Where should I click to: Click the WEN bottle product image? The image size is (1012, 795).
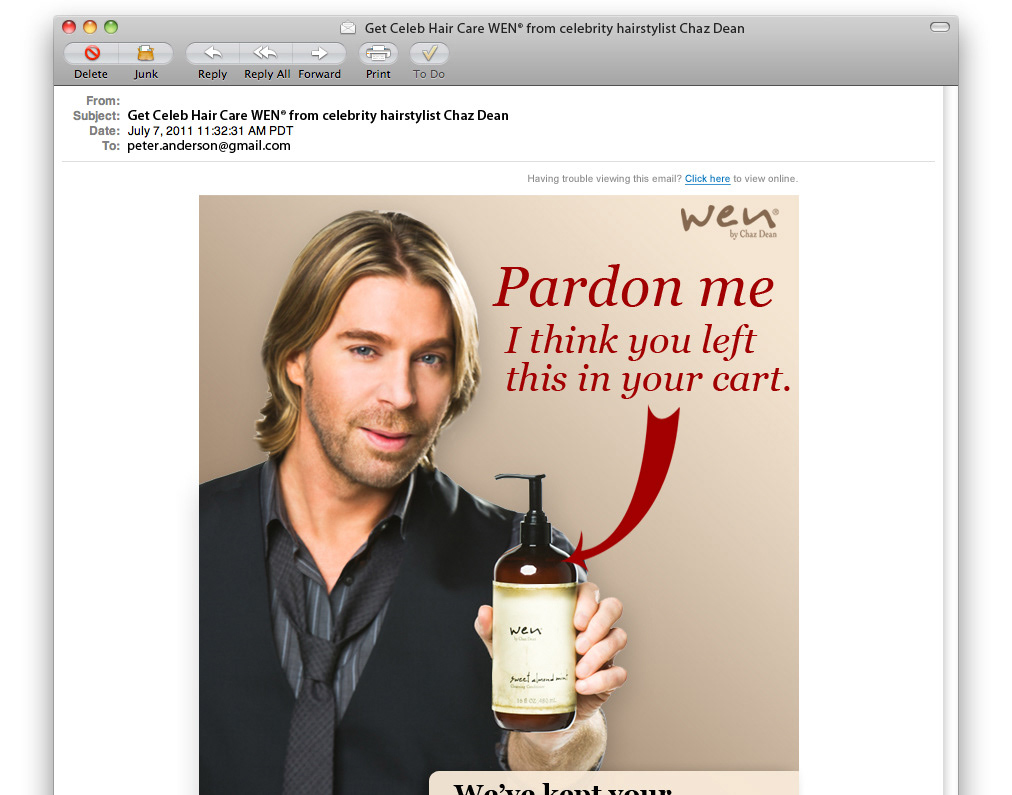pos(535,603)
